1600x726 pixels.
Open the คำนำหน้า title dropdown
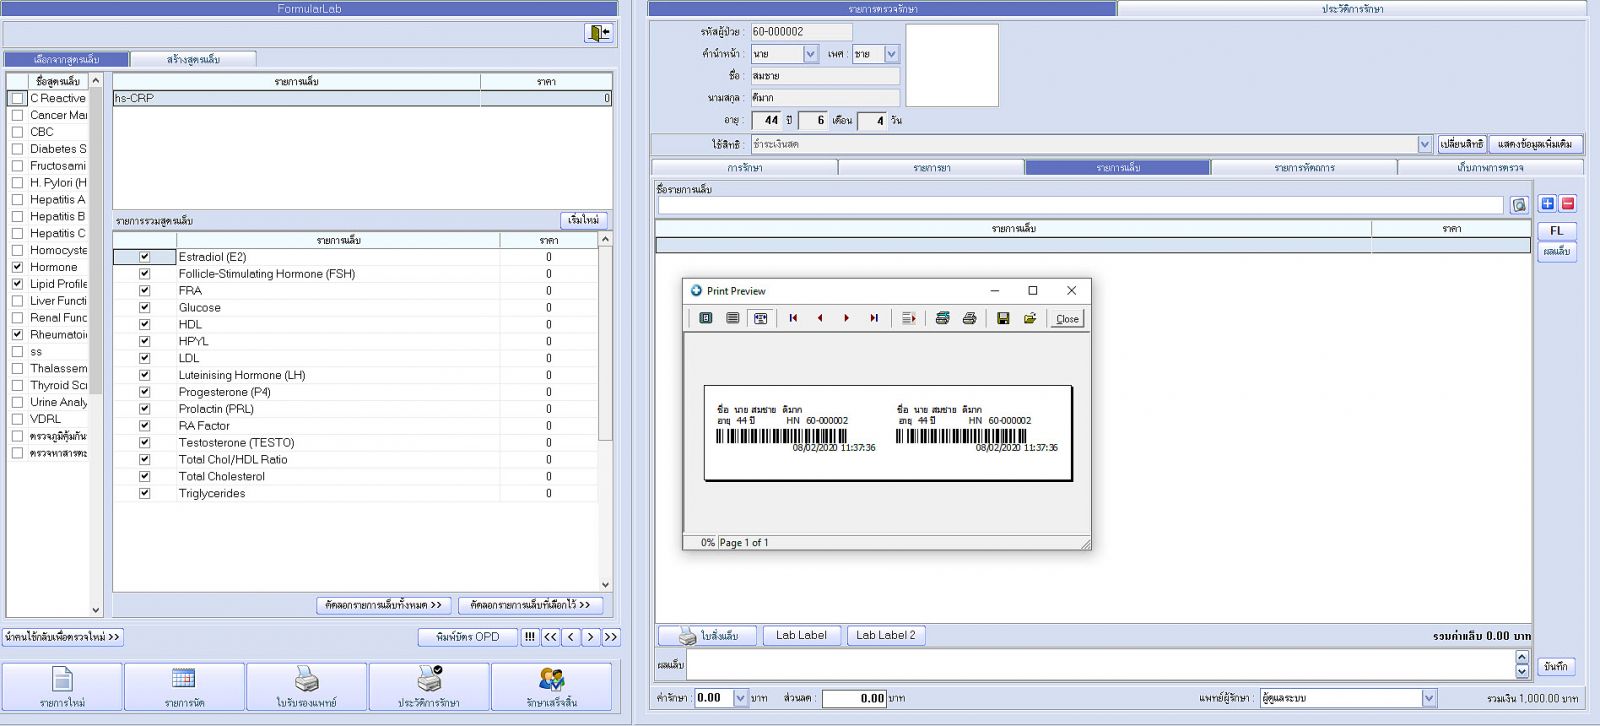point(810,54)
